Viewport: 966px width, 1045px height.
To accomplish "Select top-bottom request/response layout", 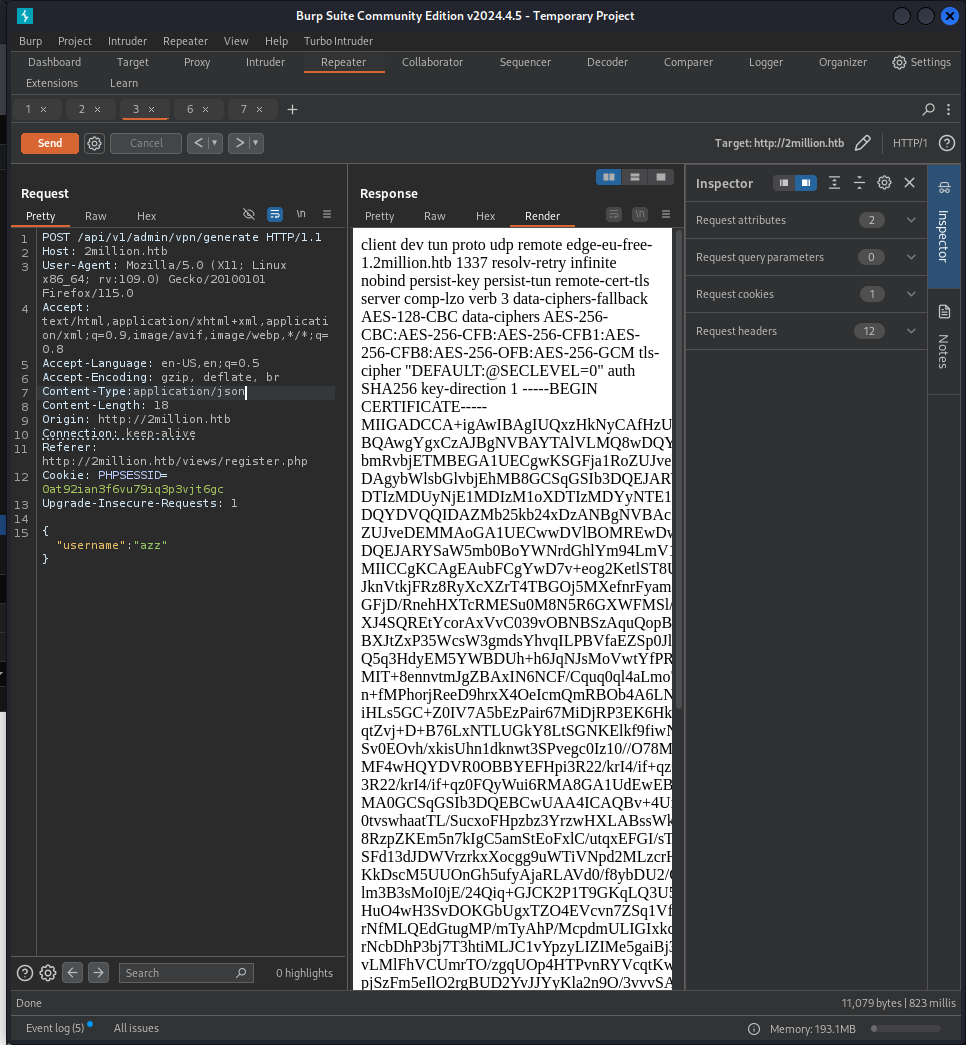I will tap(635, 177).
